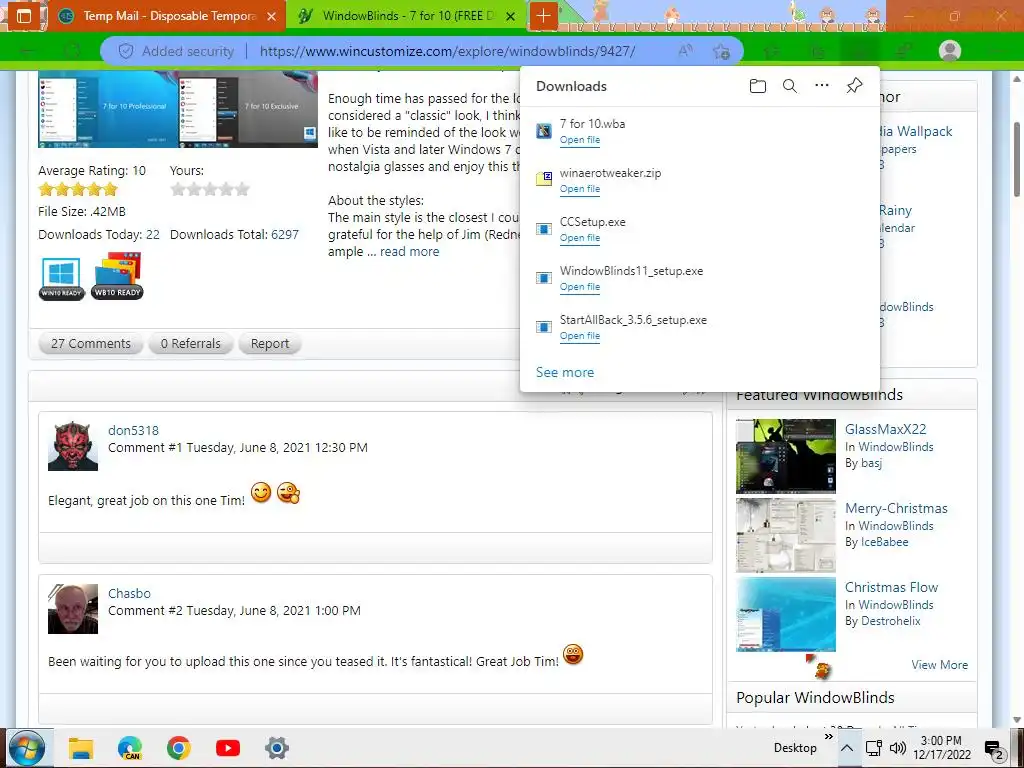
Task: Click Open file under CCSetup.exe
Action: (579, 238)
